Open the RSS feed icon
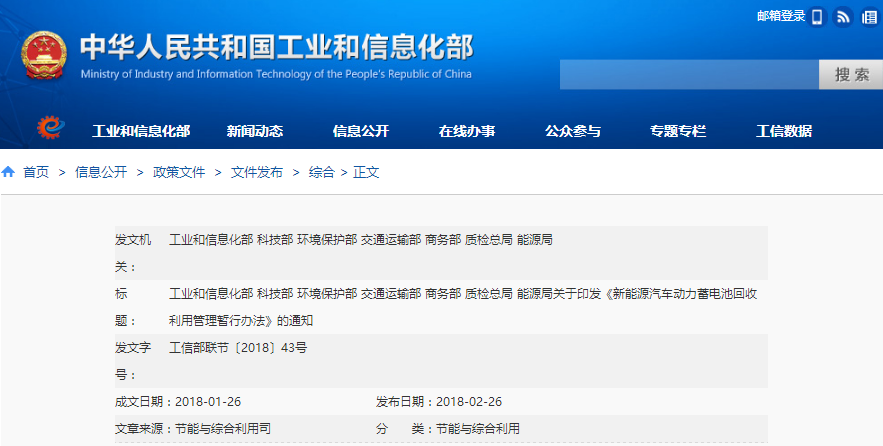Image resolution: width=883 pixels, height=446 pixels. click(843, 16)
